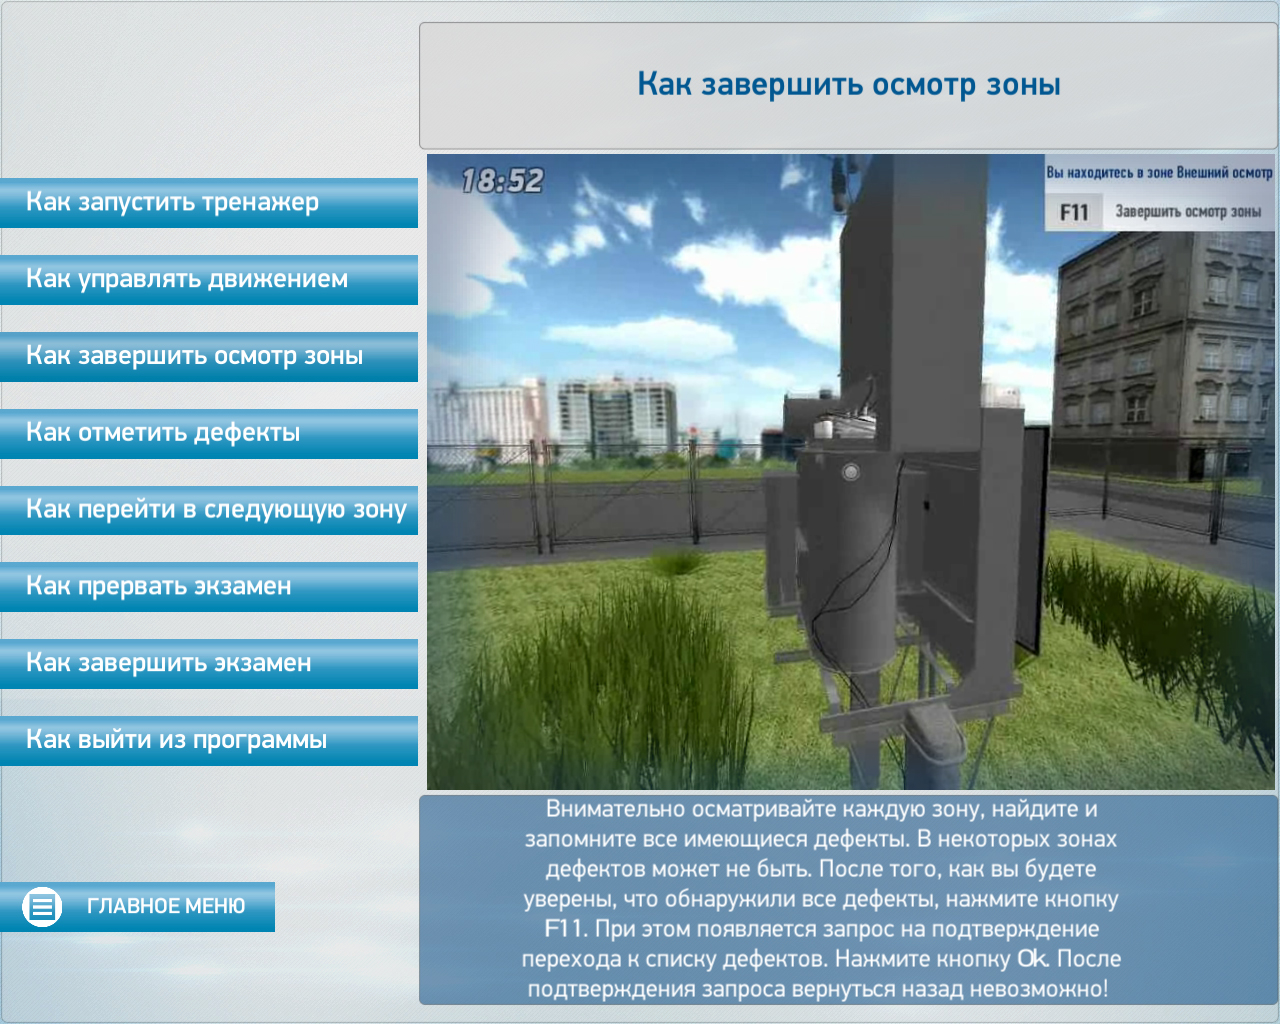This screenshot has width=1280, height=1024.
Task: Click the distant high-rise buildings in the scene
Action: point(610,415)
